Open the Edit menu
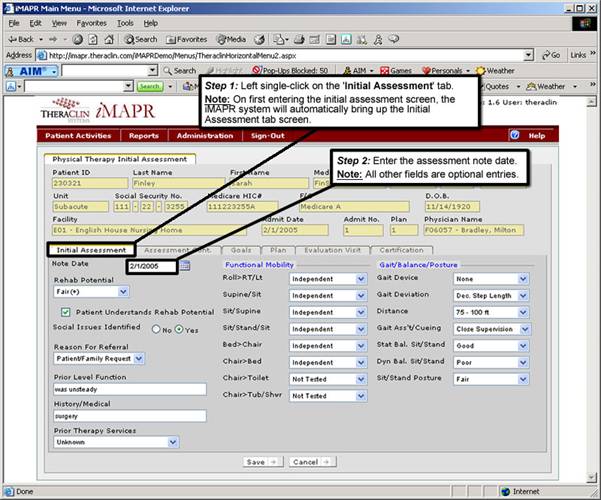The height and width of the screenshot is (500, 601). coord(36,23)
